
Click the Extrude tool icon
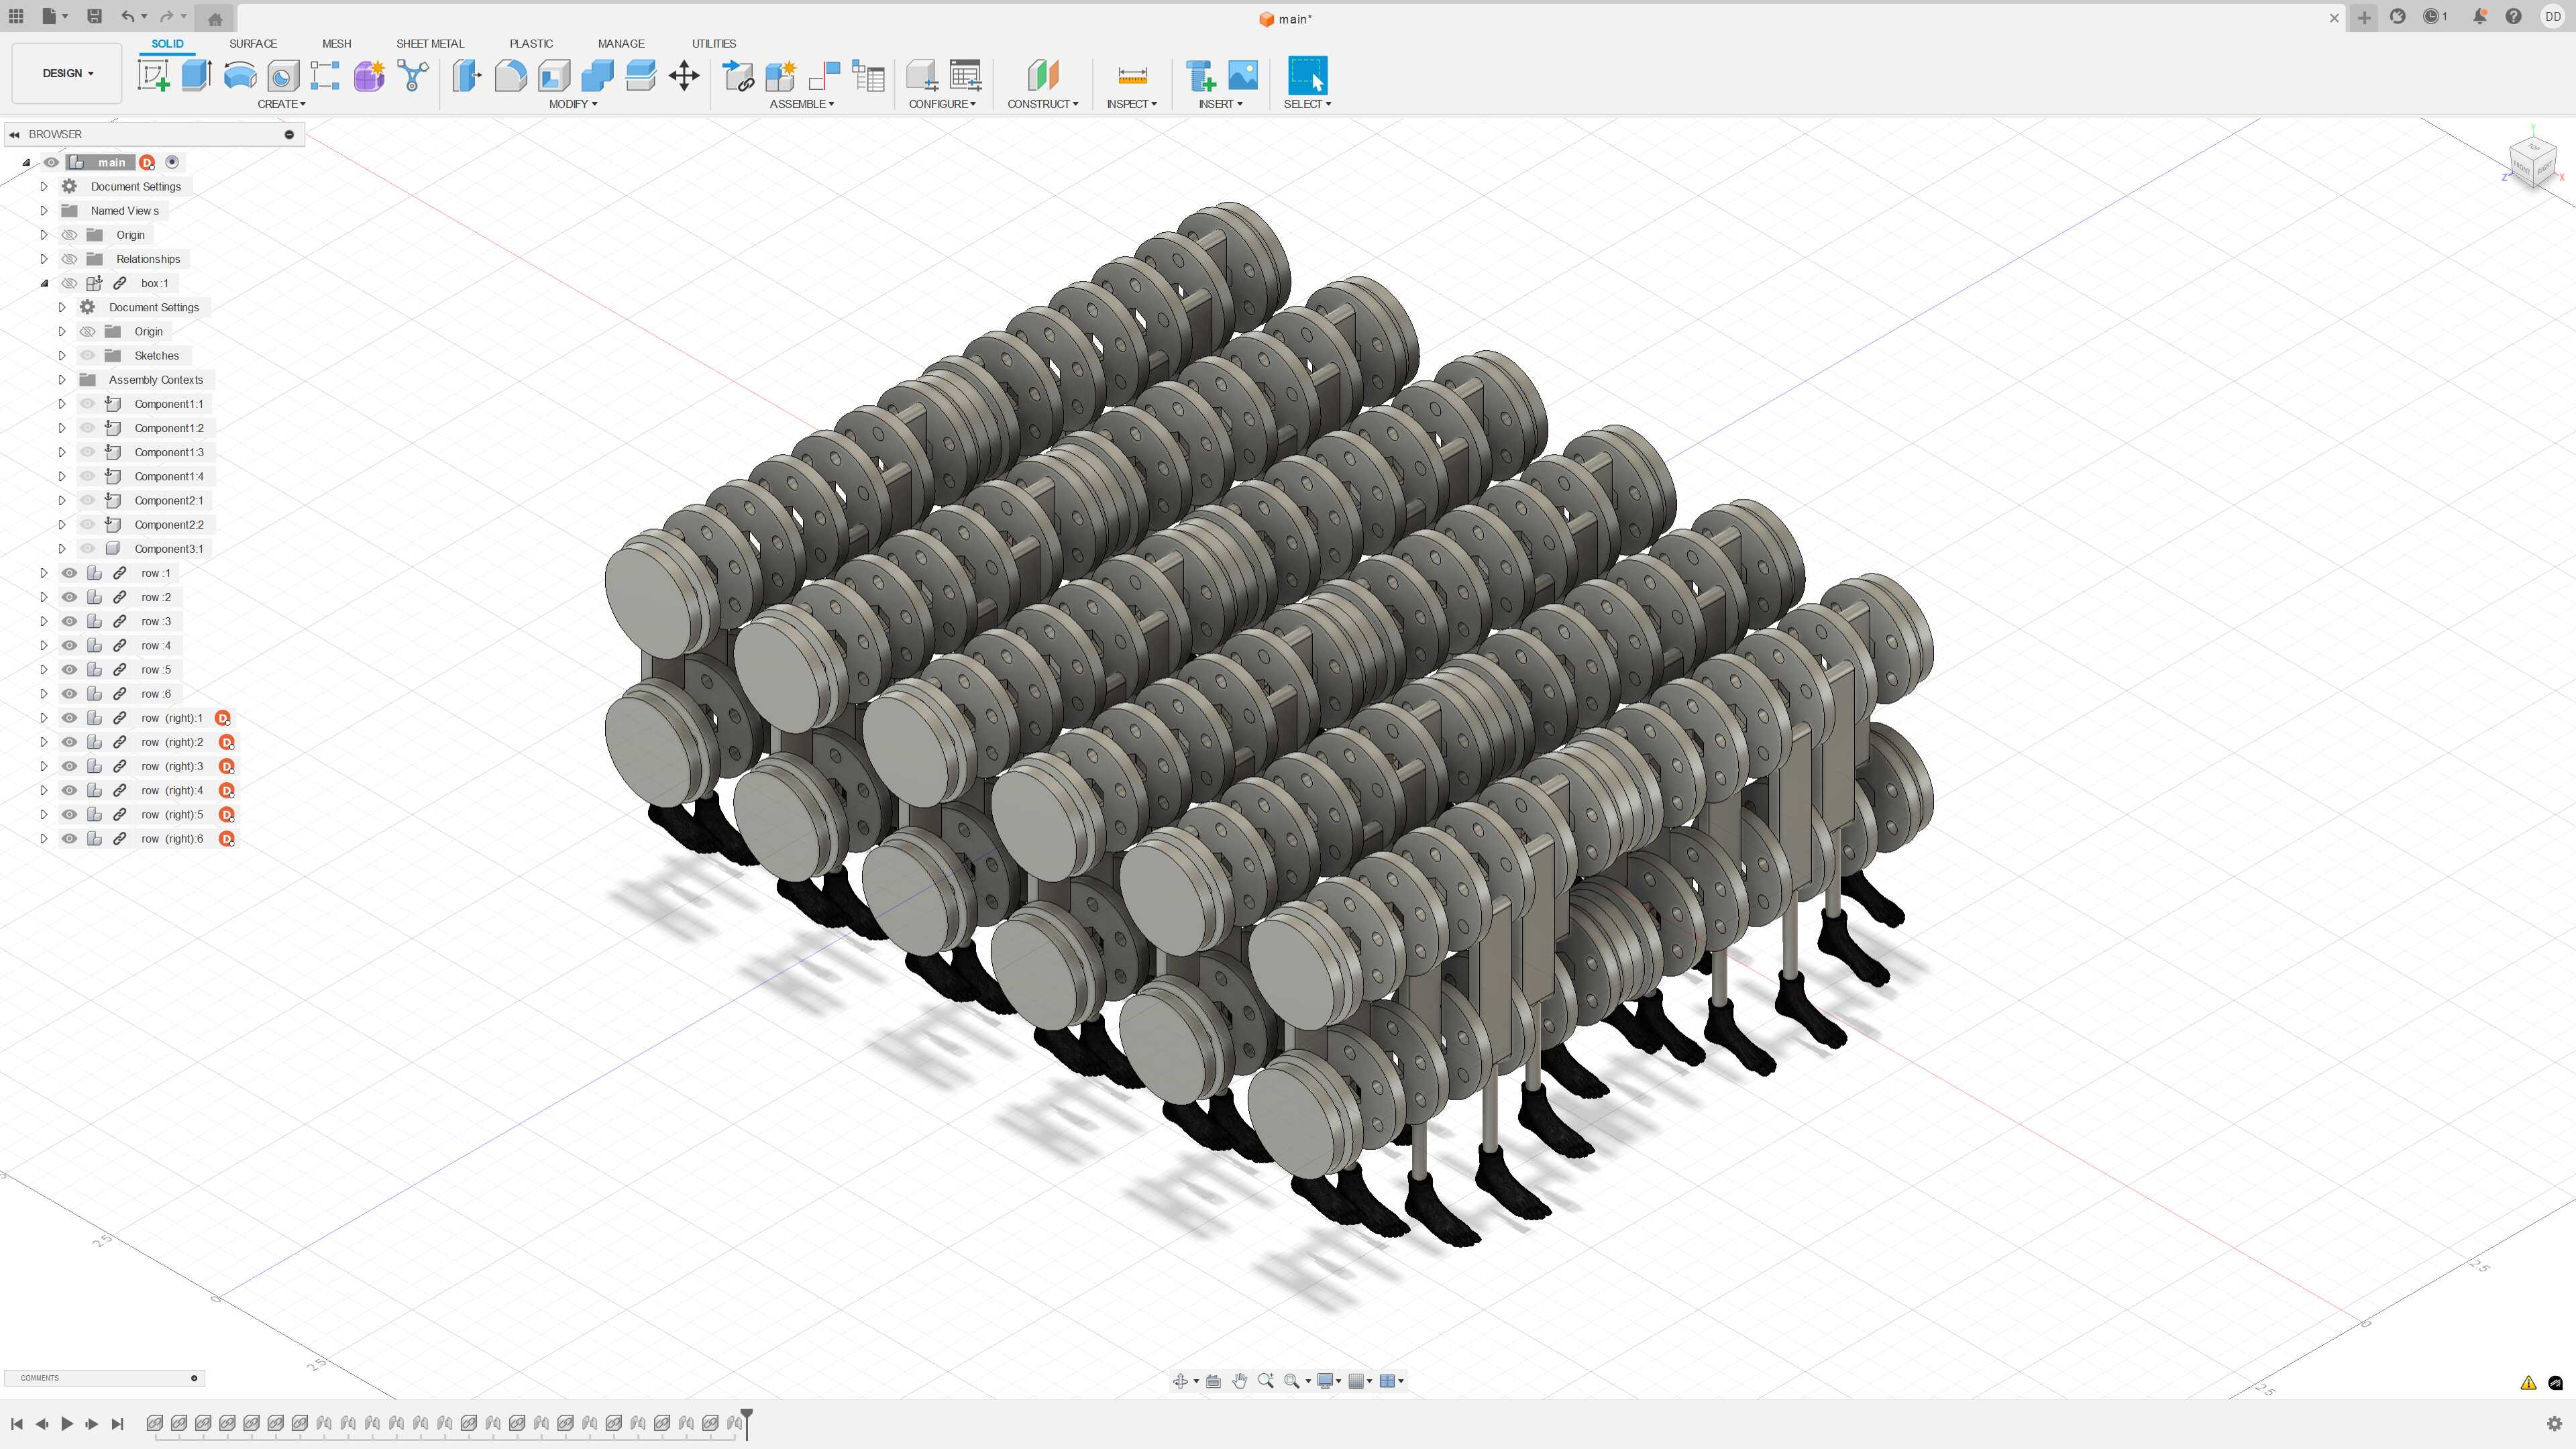pos(197,75)
